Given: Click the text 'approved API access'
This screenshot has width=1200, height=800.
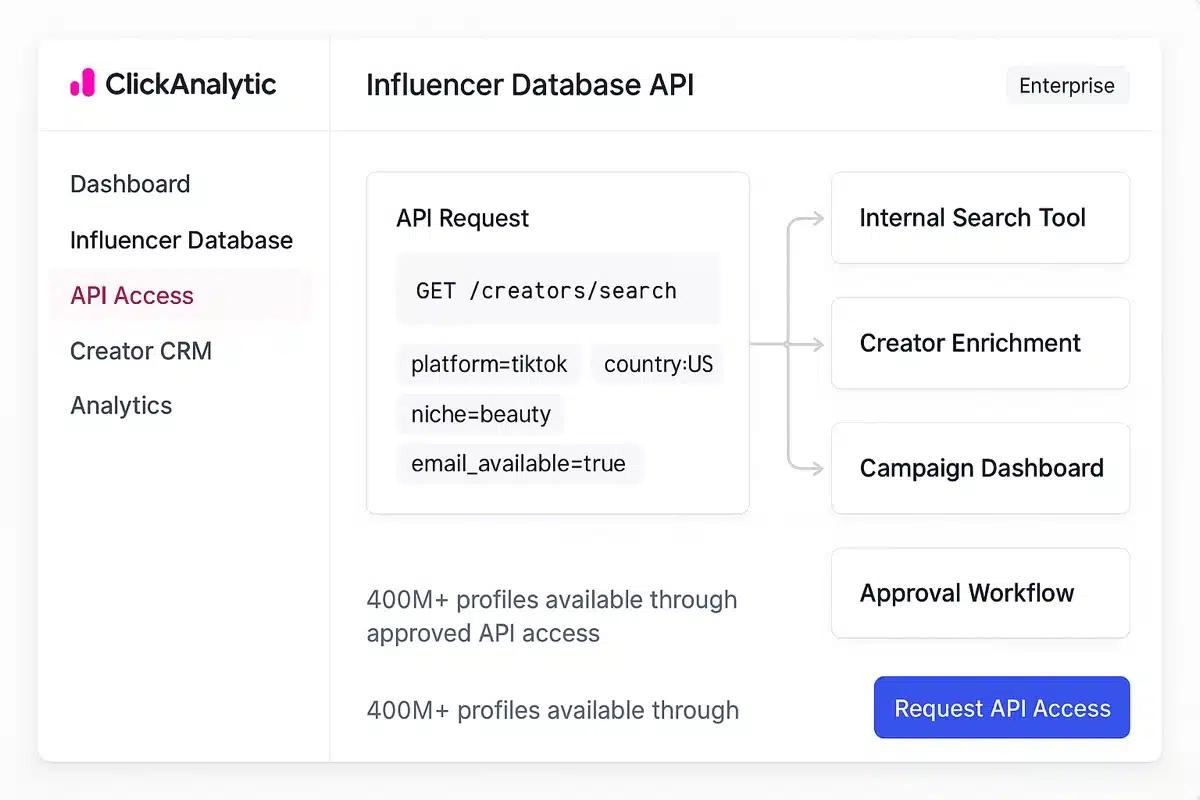Looking at the screenshot, I should tap(483, 633).
